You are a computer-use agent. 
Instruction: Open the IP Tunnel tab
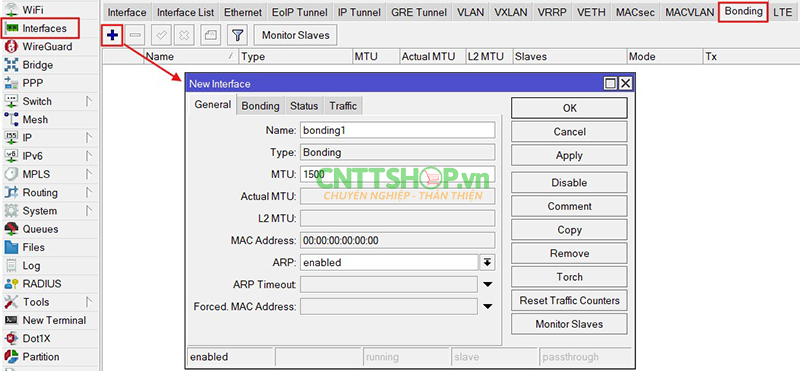(360, 12)
